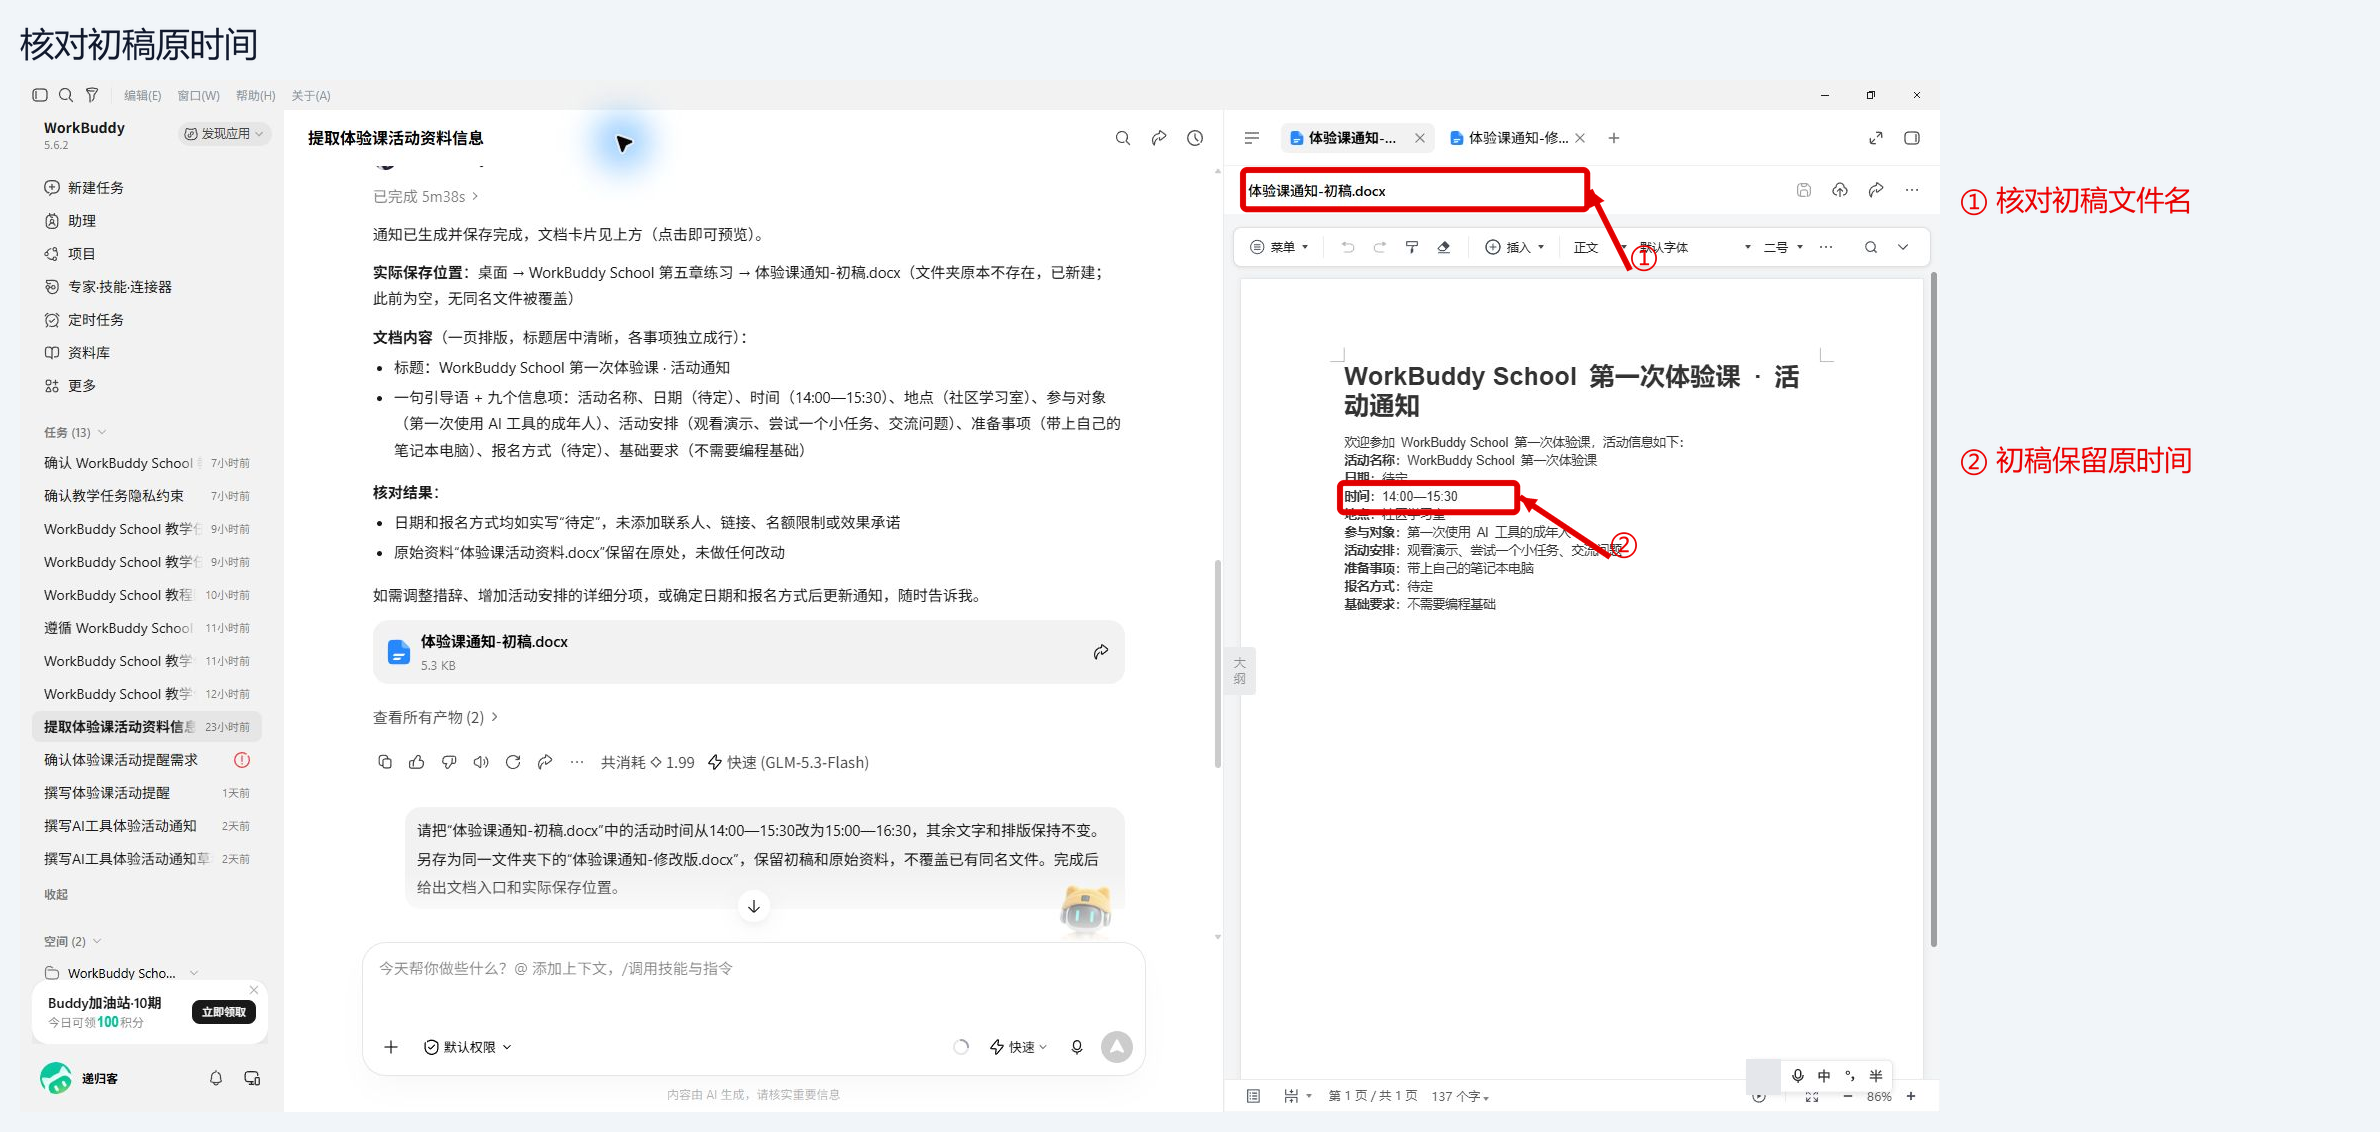
Task: Open the 插入 dropdown in document toolbar
Action: tap(1516, 247)
